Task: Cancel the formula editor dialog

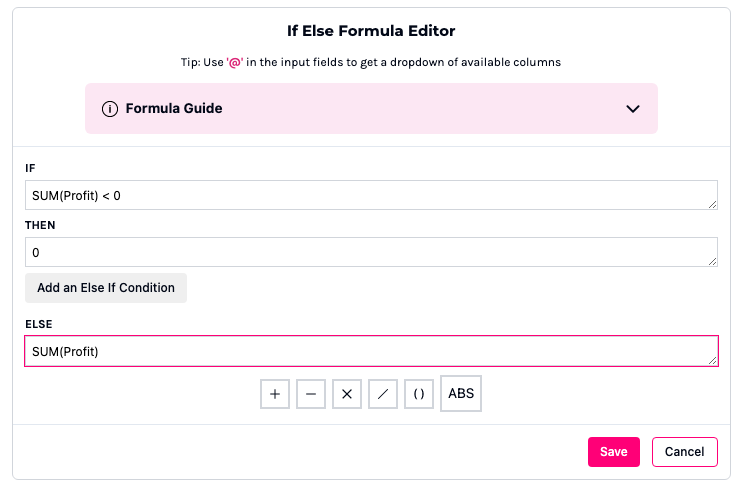Action: point(685,452)
